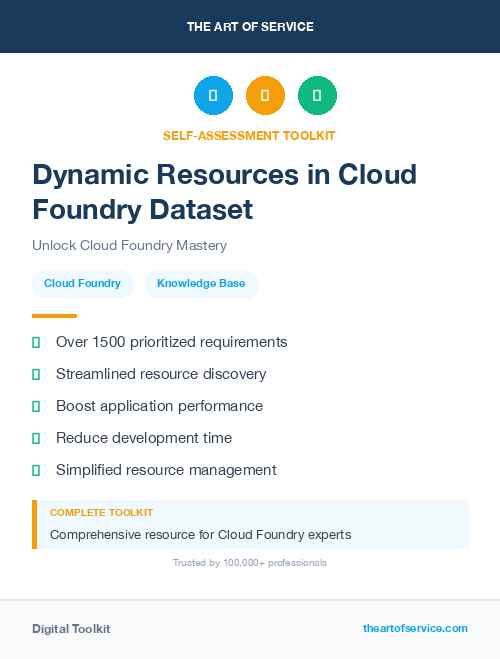Click the bullet icon beside "Boost application performance"
Viewport: 500px width, 659px height.
36,406
